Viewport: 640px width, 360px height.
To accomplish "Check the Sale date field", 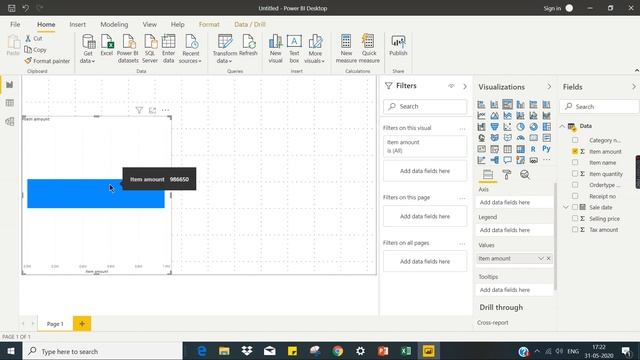I will (x=575, y=207).
